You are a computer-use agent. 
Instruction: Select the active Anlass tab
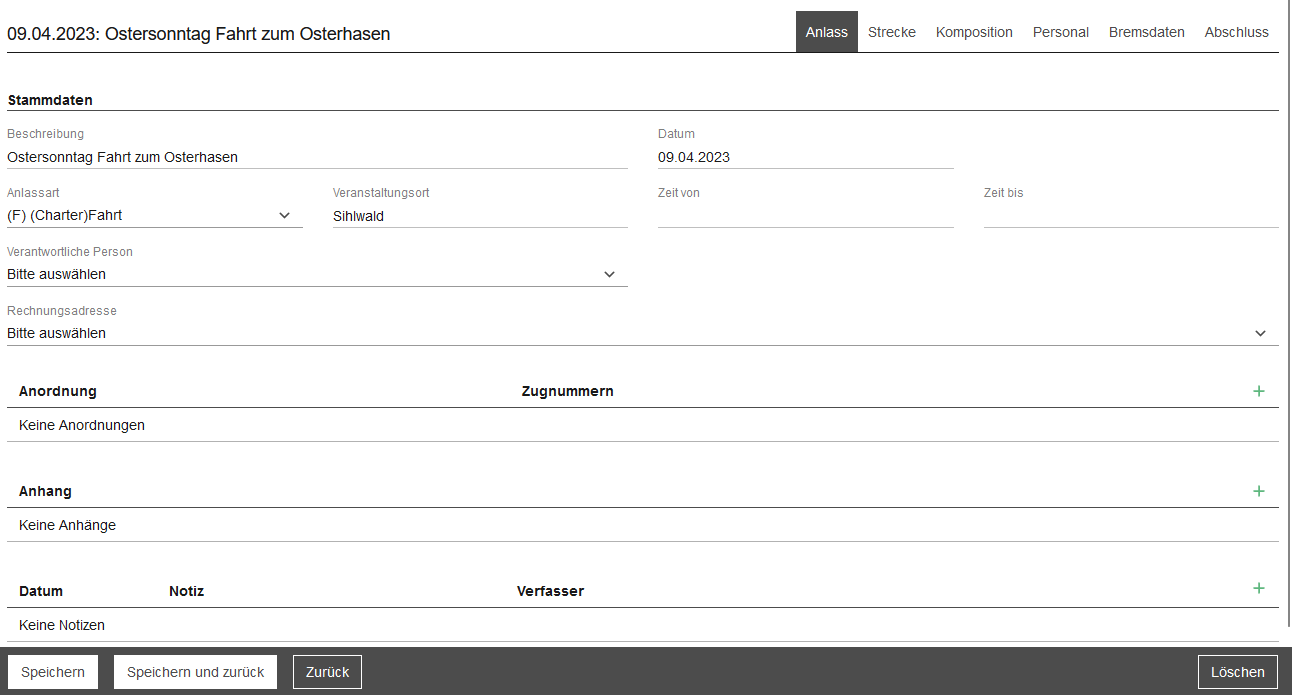click(826, 32)
